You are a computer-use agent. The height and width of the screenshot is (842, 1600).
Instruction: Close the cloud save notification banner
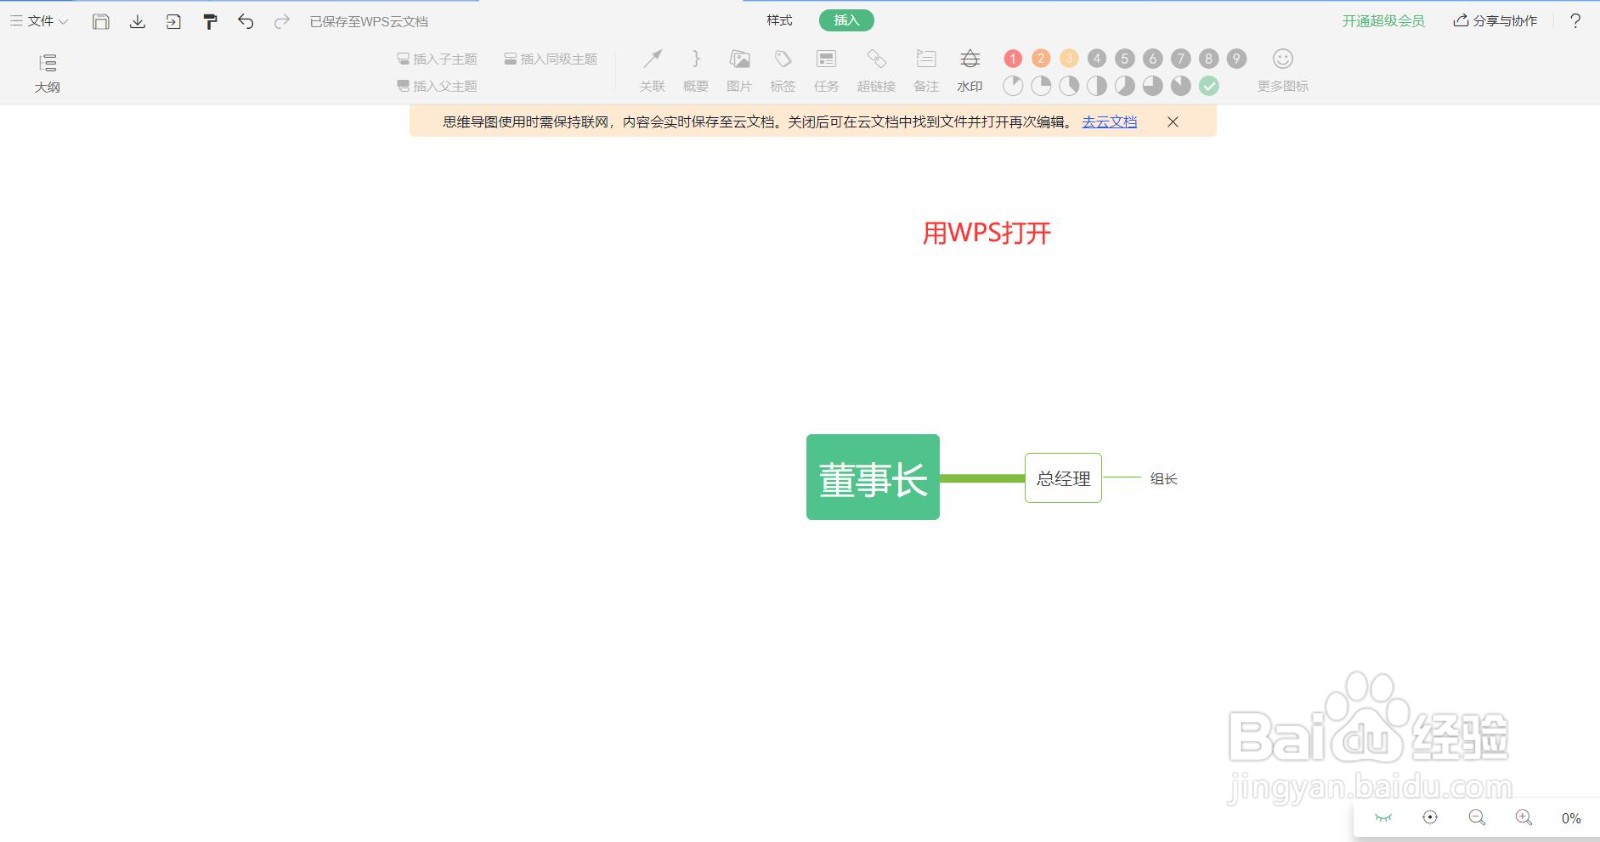click(1173, 122)
